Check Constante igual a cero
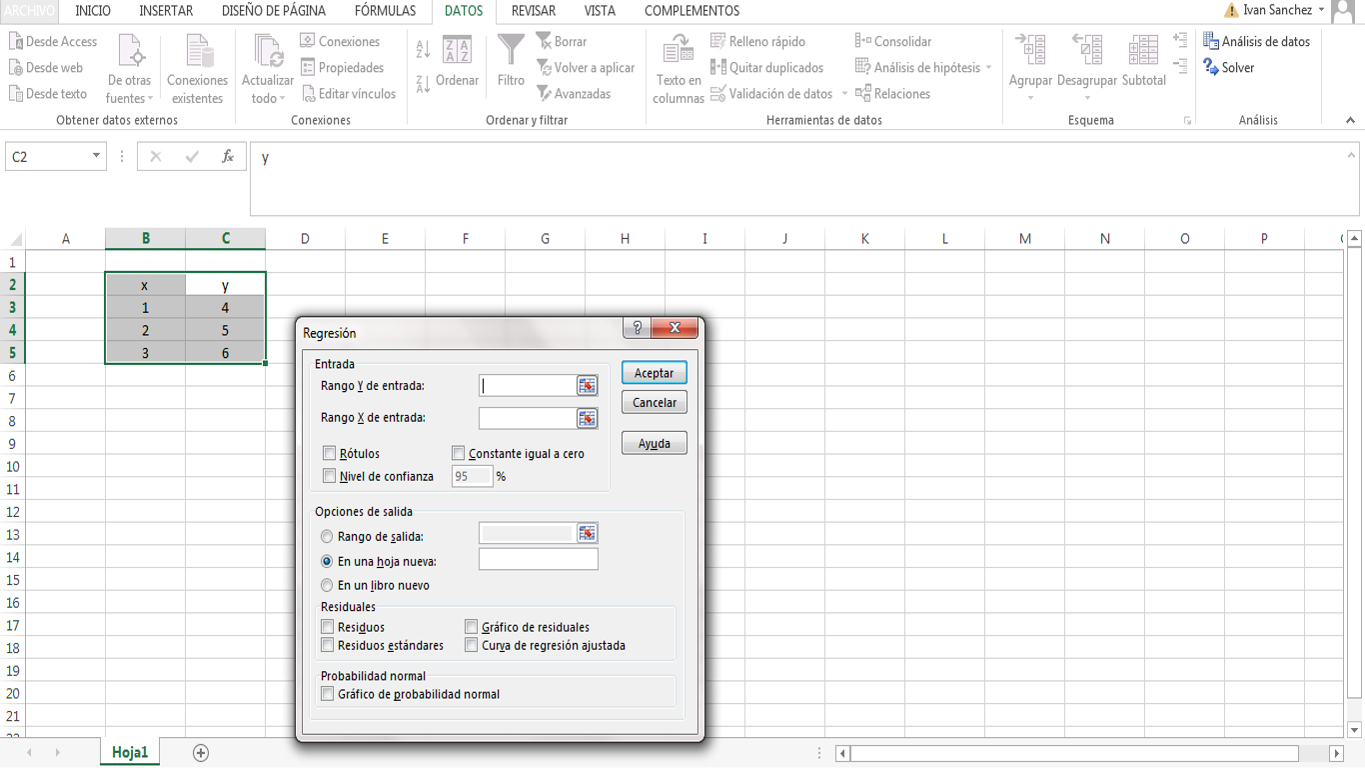The height and width of the screenshot is (768, 1365). 458,454
